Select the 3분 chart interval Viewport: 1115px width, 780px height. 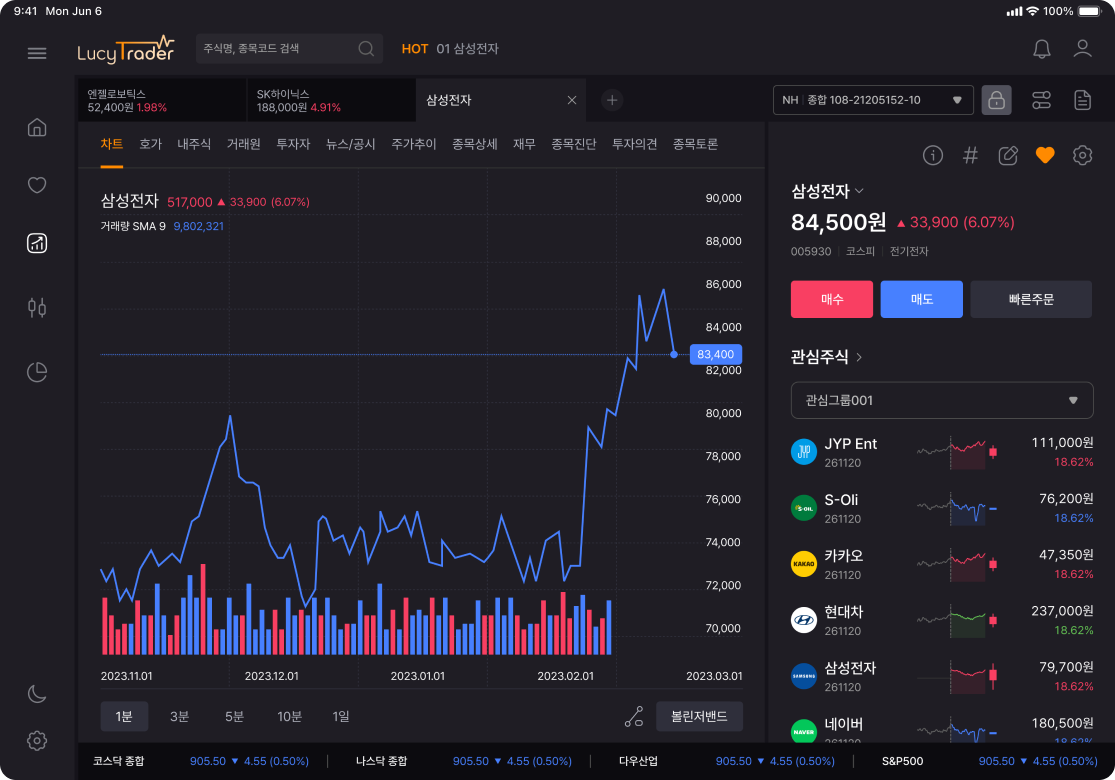[x=179, y=716]
